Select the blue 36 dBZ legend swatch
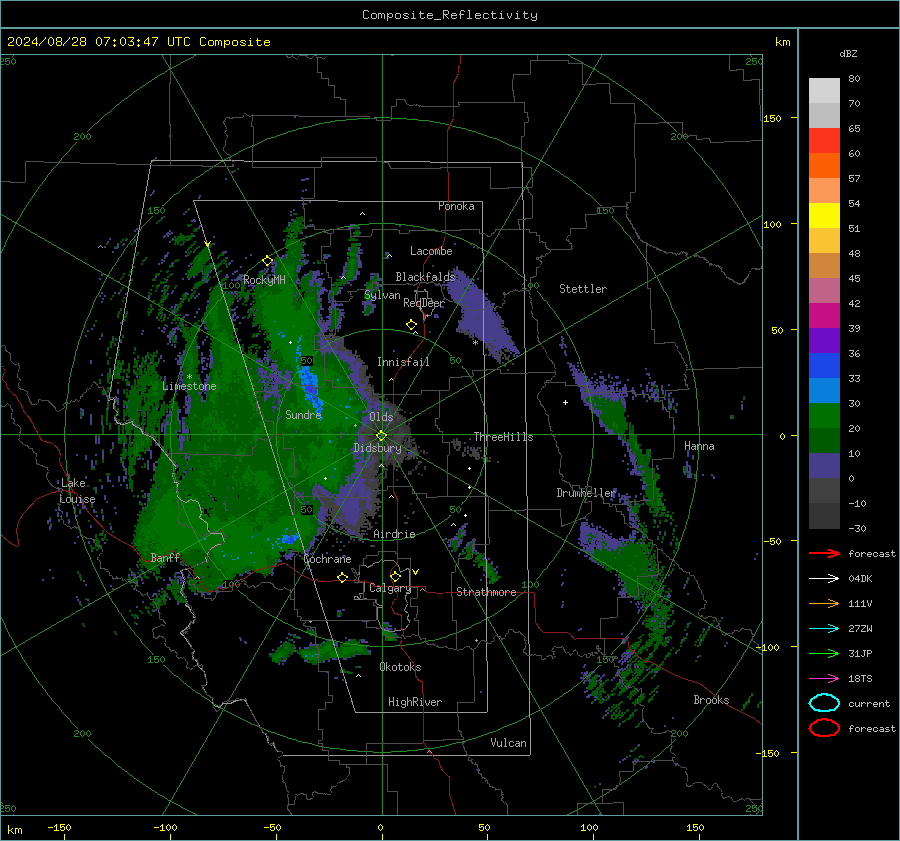The height and width of the screenshot is (841, 900). coord(824,366)
